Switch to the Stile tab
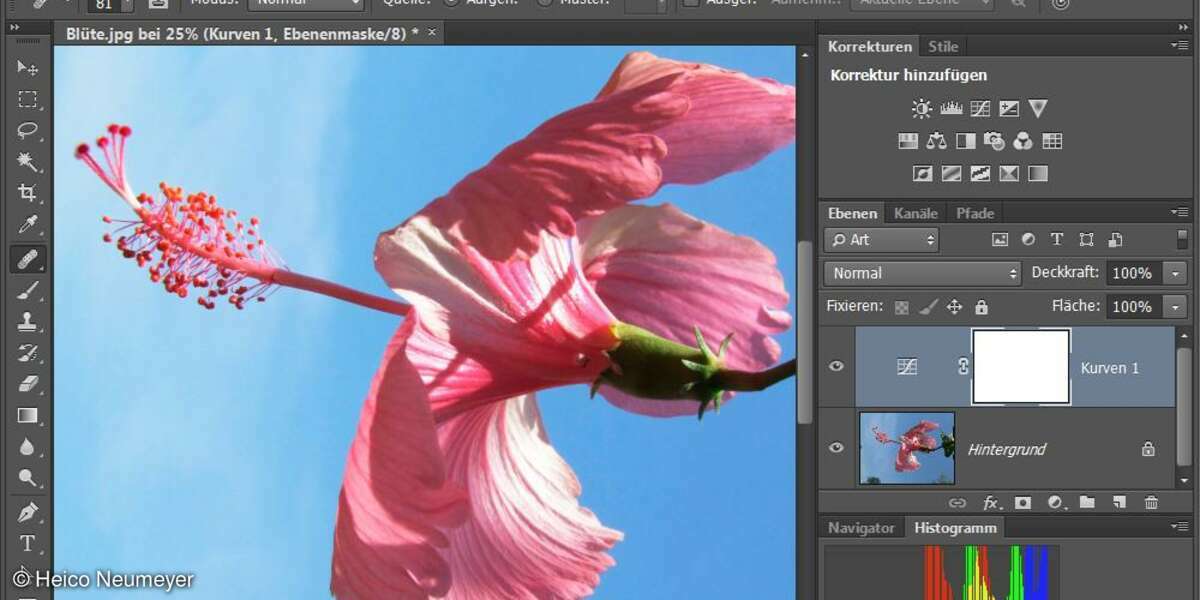Screen dimensions: 1200x600 (942, 46)
